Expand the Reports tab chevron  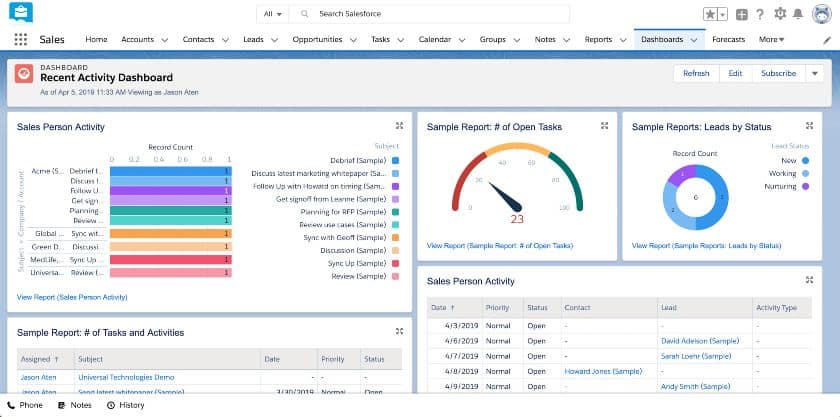pyautogui.click(x=623, y=40)
